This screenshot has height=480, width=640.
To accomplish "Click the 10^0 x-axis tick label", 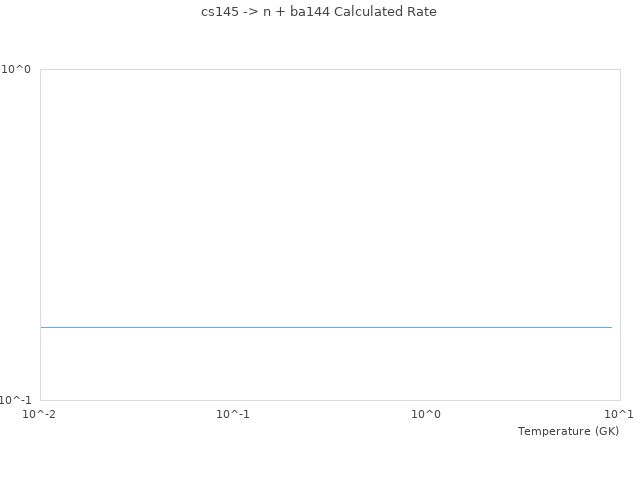I will click(426, 414).
